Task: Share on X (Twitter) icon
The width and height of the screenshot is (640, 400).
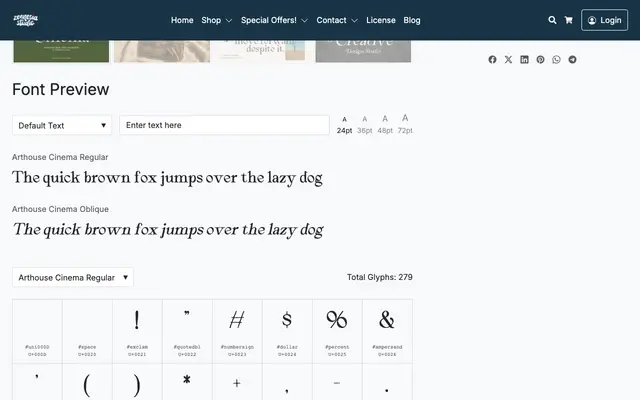Action: coord(508,60)
